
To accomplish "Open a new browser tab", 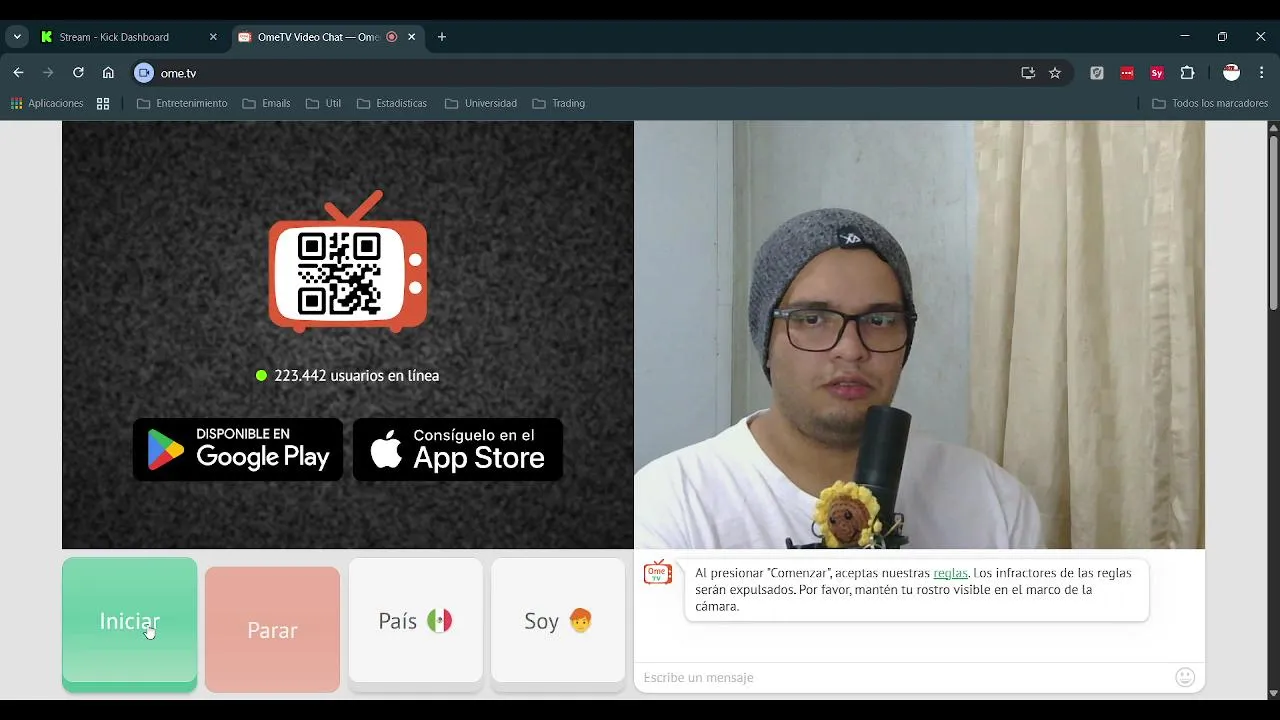I will (x=442, y=37).
